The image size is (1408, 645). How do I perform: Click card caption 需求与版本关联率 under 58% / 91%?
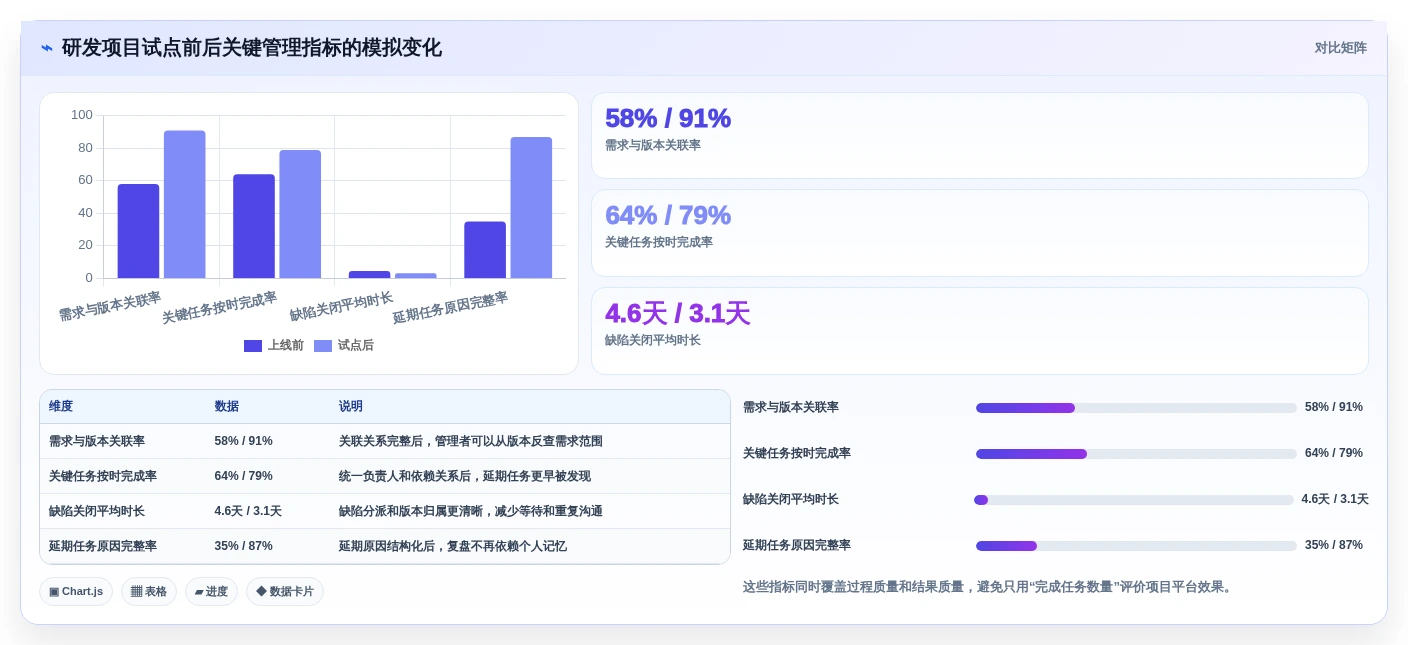click(653, 145)
